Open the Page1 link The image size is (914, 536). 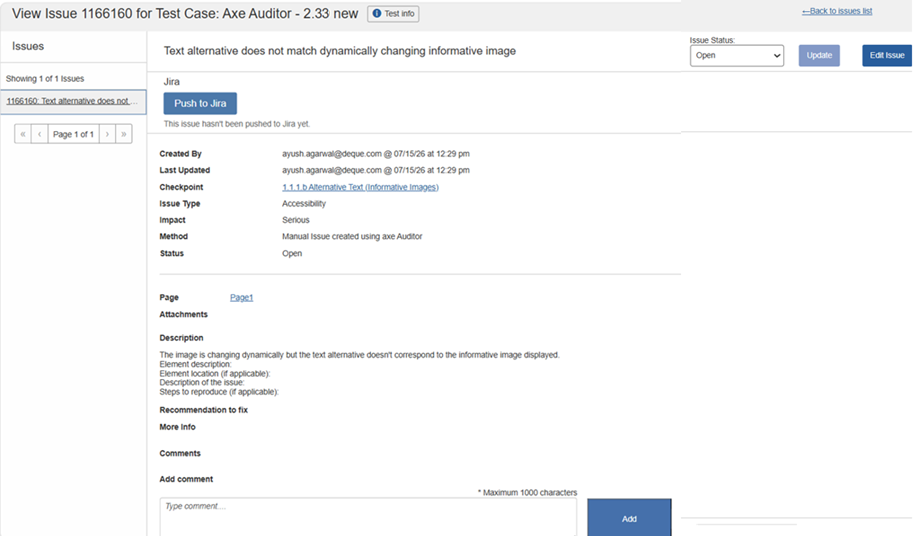tap(241, 297)
